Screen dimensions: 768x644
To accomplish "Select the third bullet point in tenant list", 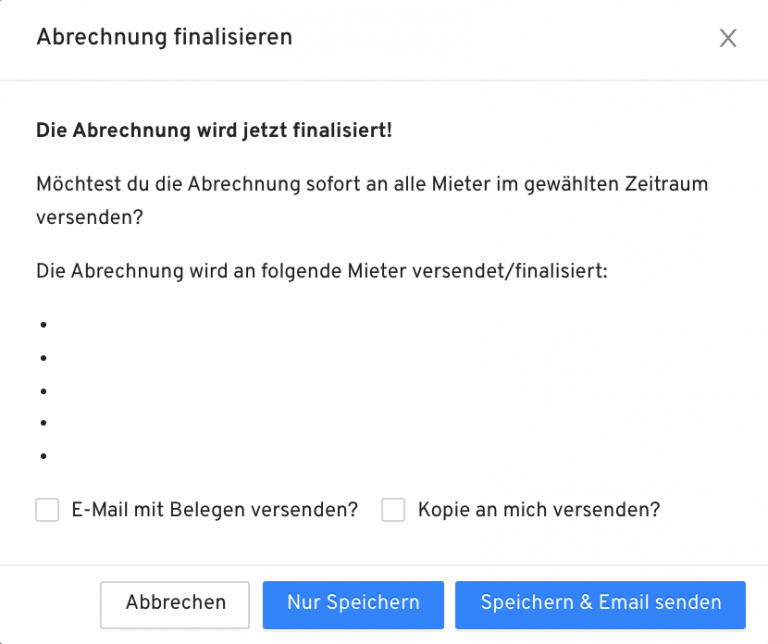I will click(x=44, y=390).
